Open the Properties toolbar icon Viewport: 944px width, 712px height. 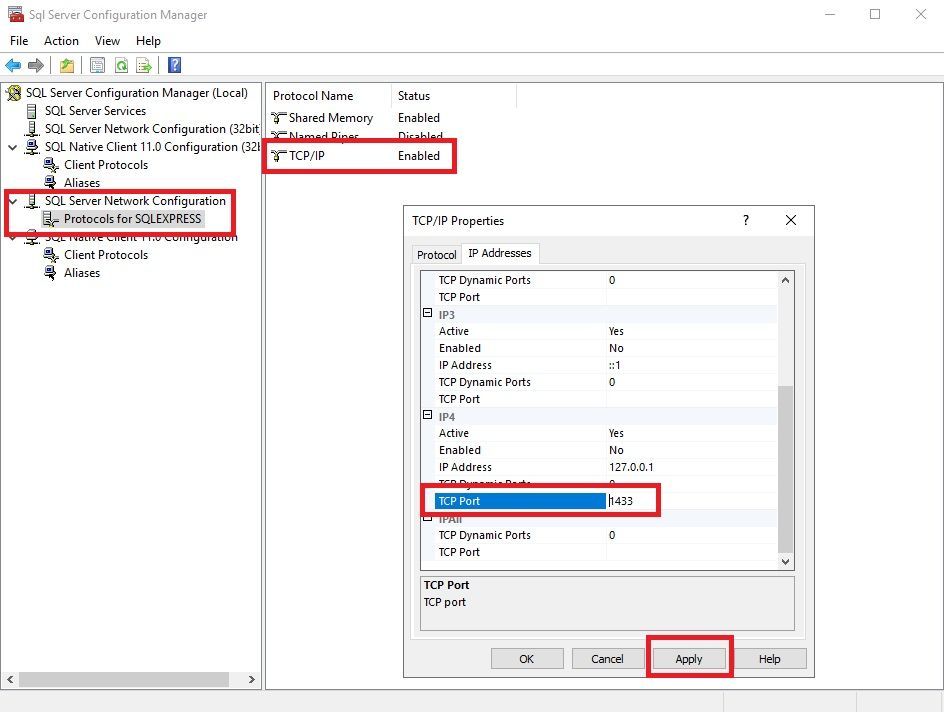click(97, 65)
